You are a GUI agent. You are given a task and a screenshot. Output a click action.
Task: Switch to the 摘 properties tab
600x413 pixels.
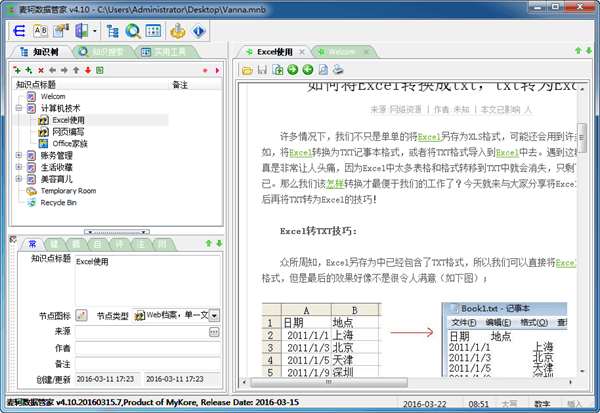pos(76,244)
